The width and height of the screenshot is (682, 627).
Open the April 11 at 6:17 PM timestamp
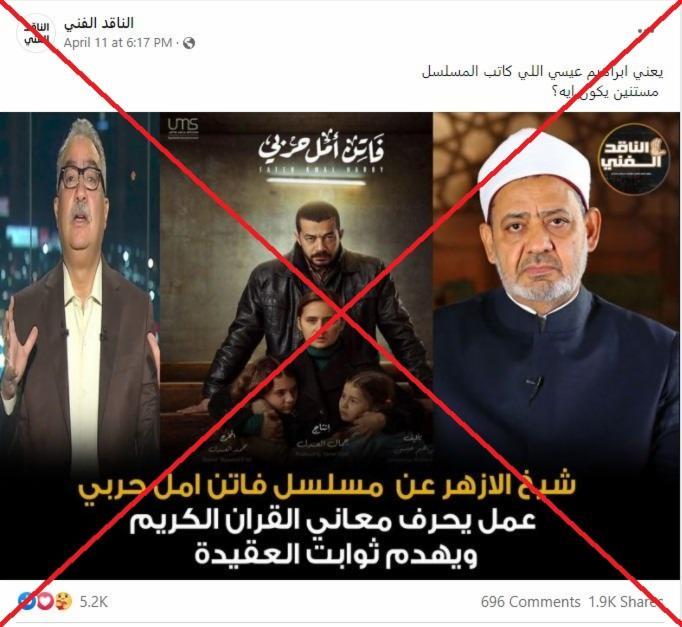click(x=118, y=43)
